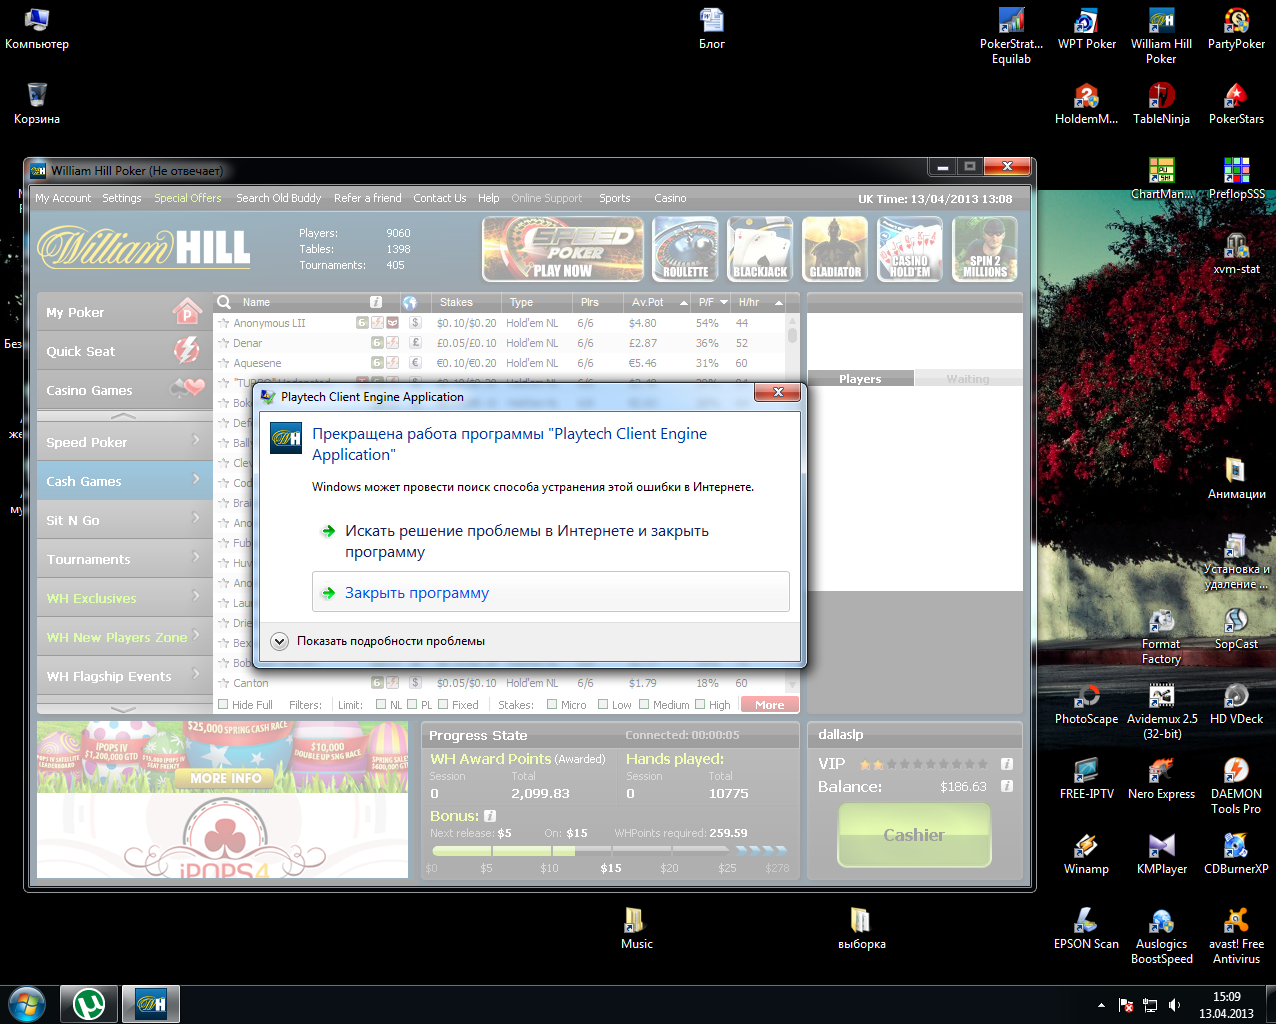Screen dimensions: 1276x1024
Task: Expand the WH Exclusives sidebar section
Action: click(125, 598)
